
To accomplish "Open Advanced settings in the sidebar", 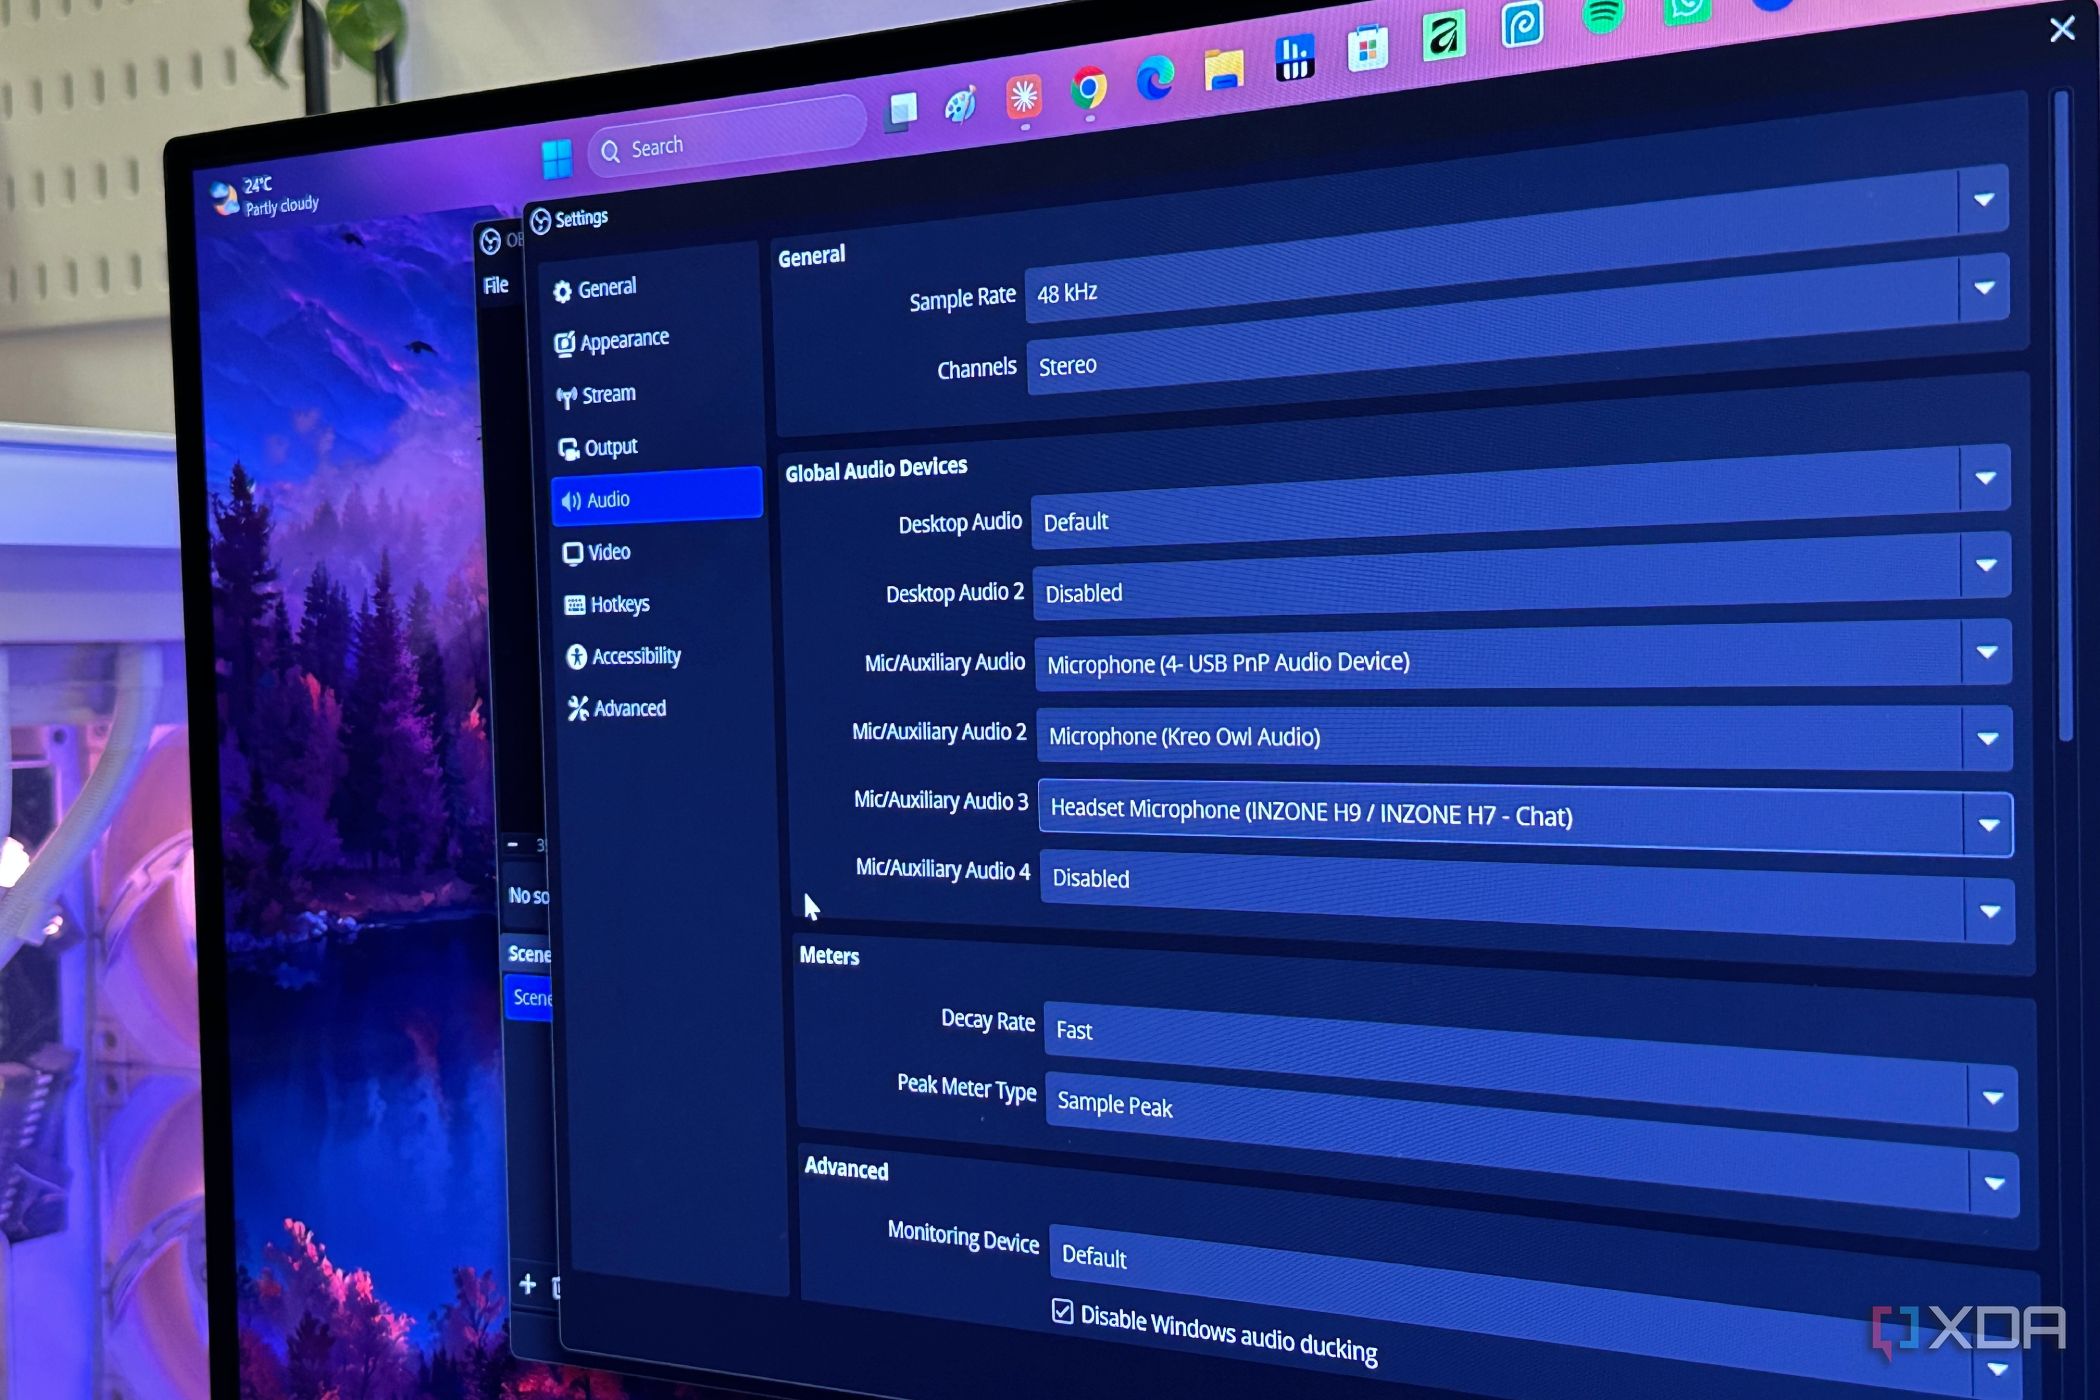I will point(617,708).
